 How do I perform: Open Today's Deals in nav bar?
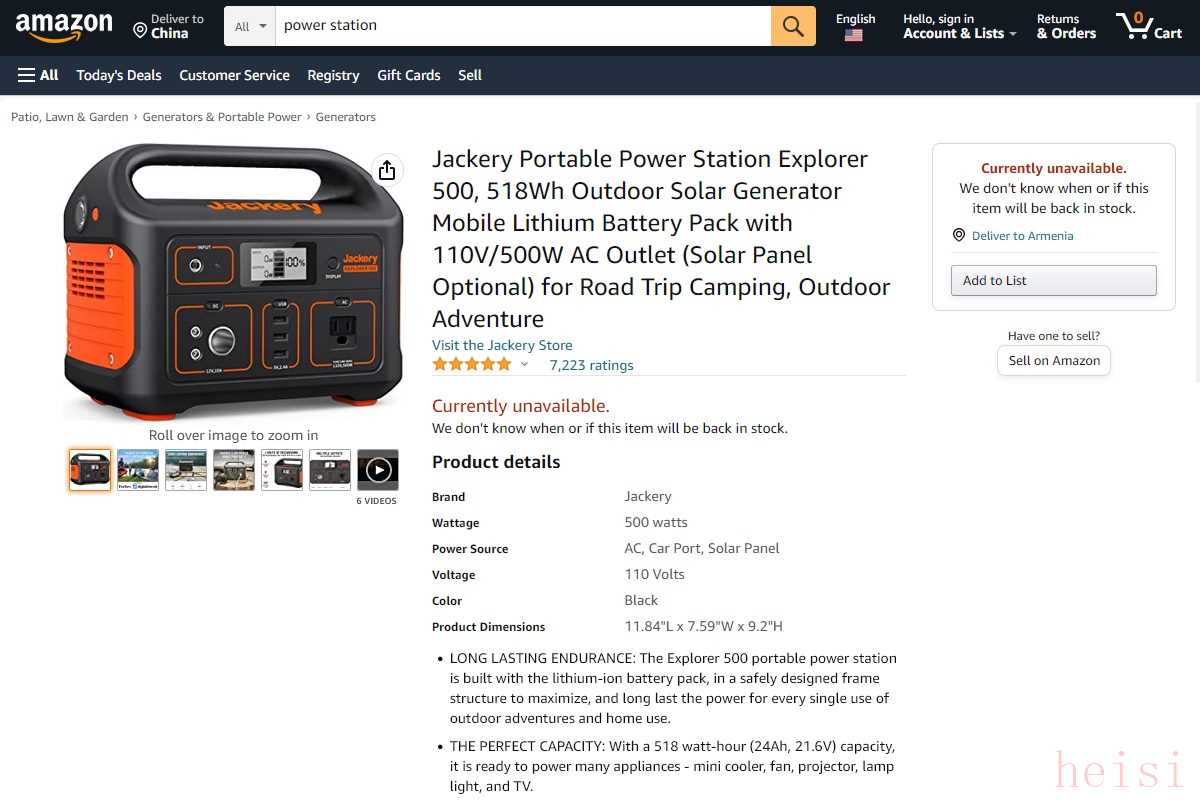(119, 75)
